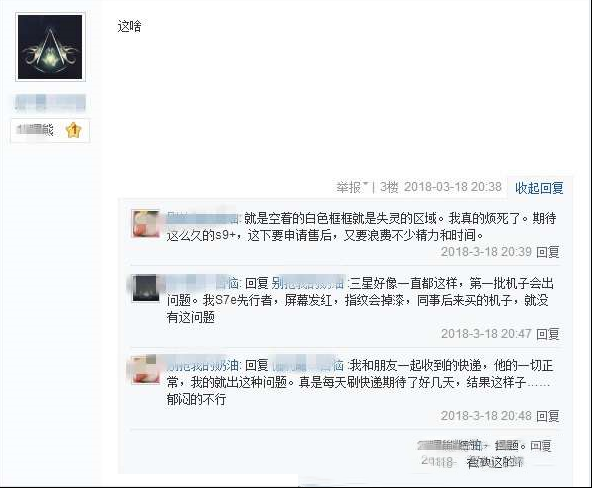Image resolution: width=592 pixels, height=488 pixels.
Task: Click the level title badge box
Action: click(x=50, y=131)
